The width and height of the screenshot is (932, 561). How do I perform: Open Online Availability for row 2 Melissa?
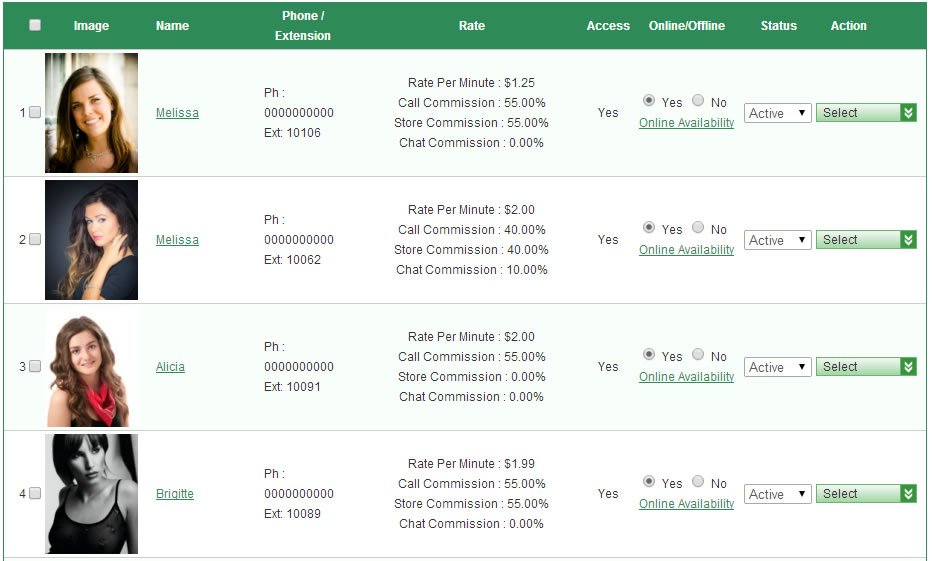686,250
